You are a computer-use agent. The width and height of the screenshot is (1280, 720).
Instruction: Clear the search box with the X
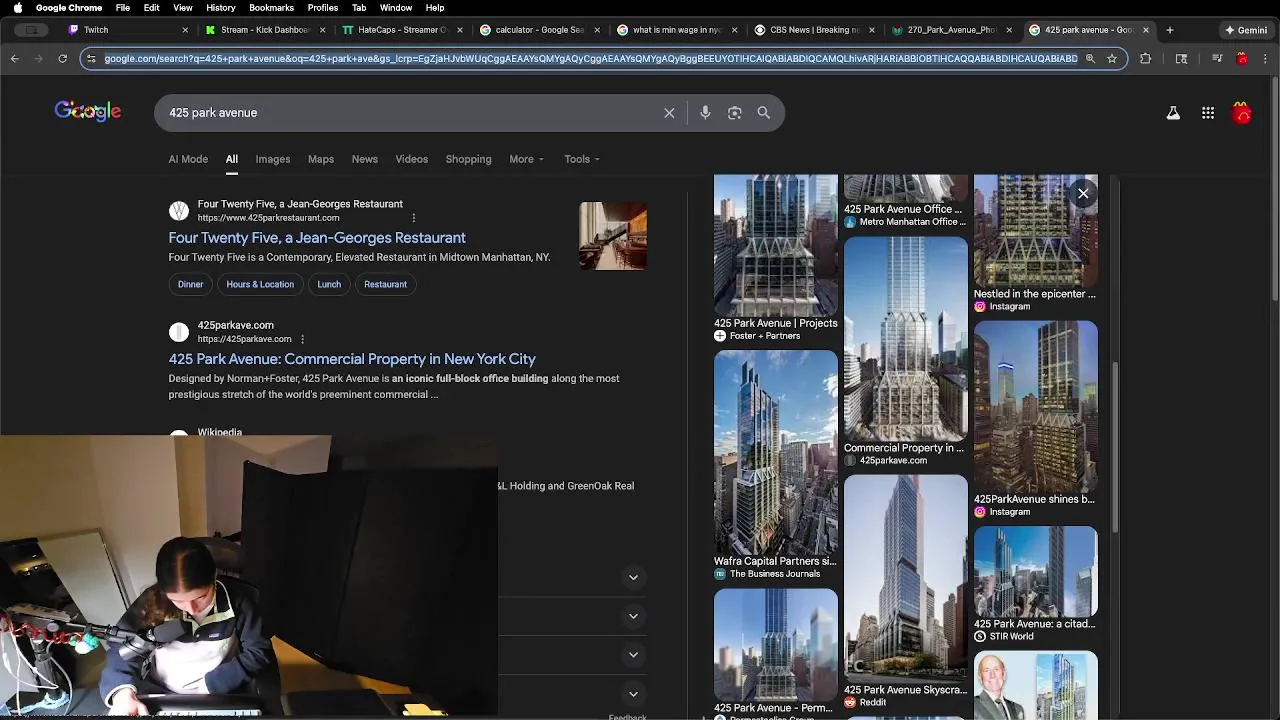pyautogui.click(x=669, y=113)
